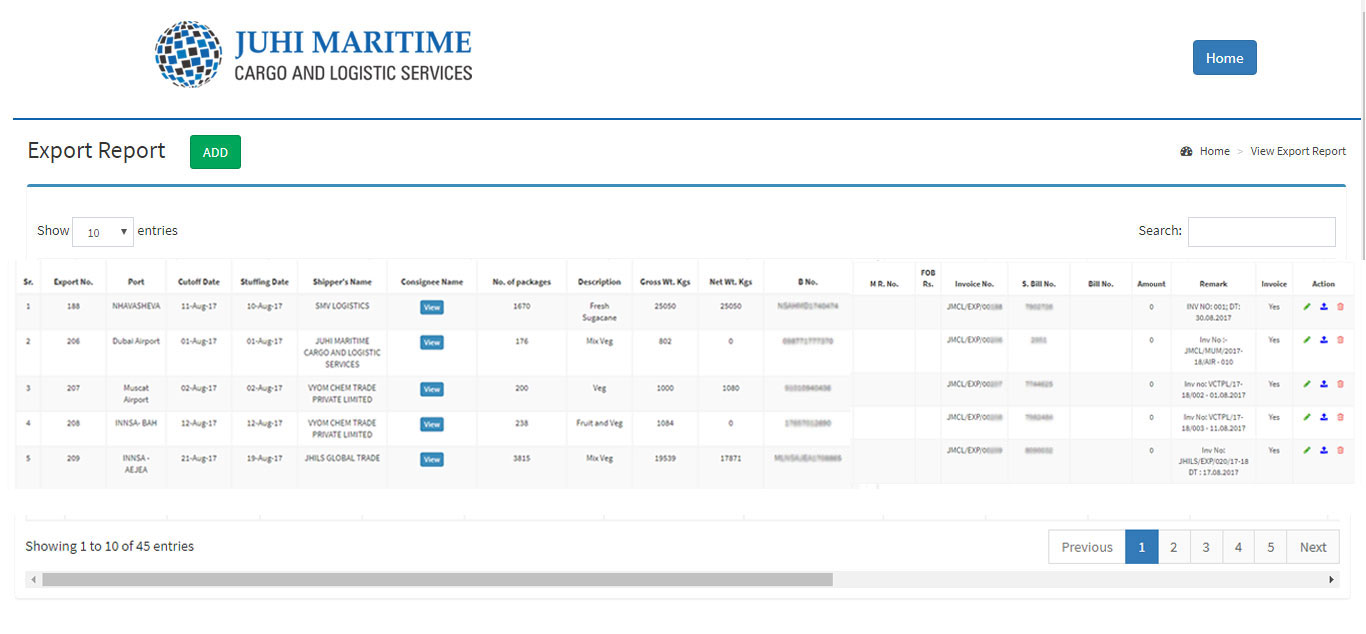The image size is (1366, 634).
Task: Jump to page 5 in pagination
Action: [1270, 547]
